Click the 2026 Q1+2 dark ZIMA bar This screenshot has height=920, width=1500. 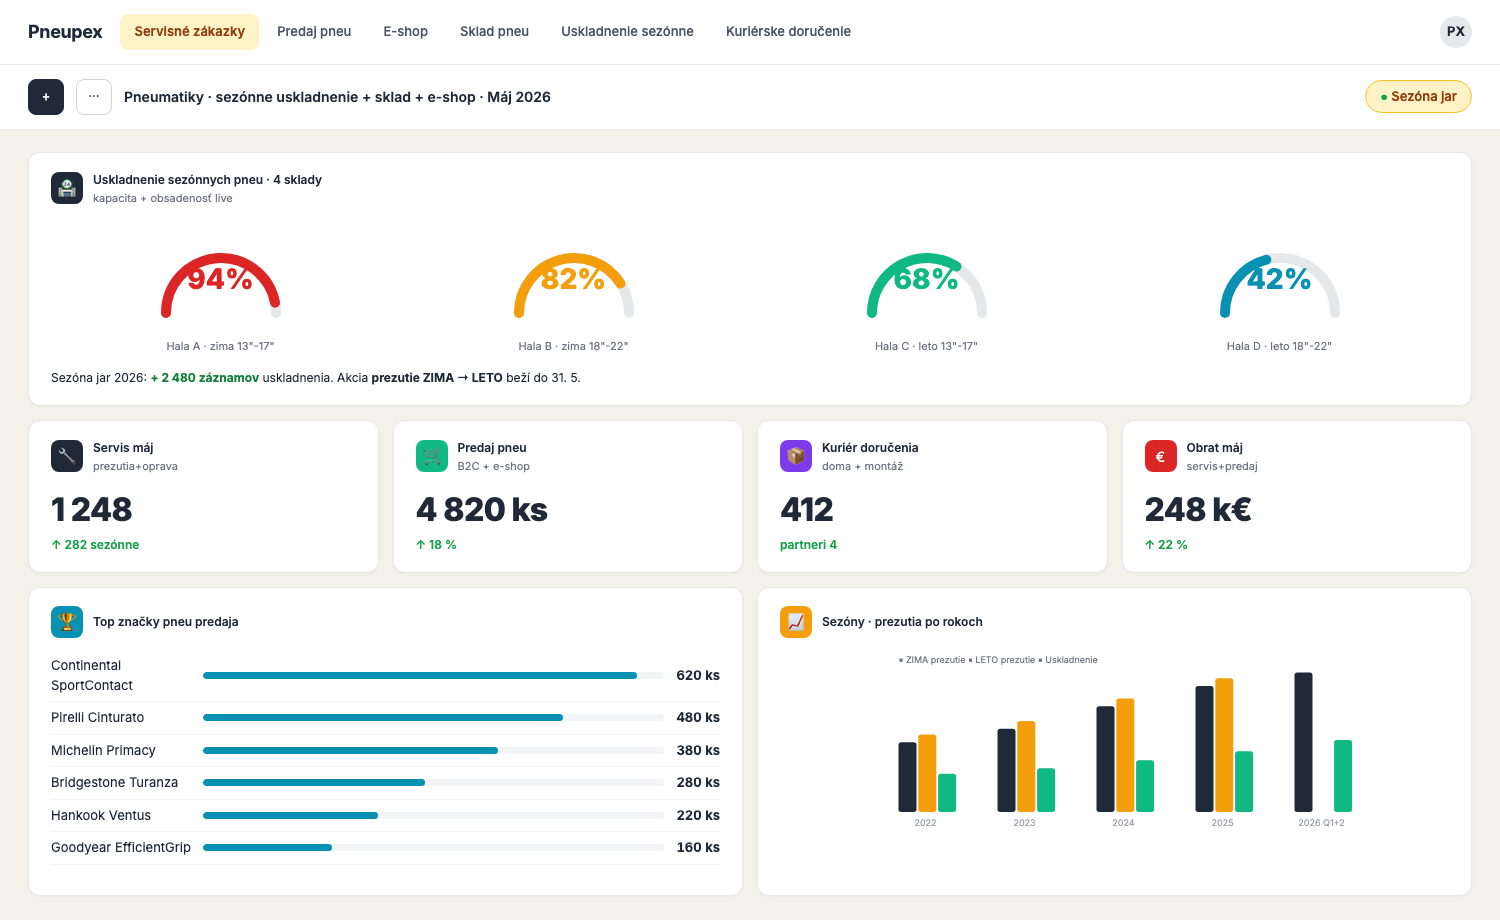(1303, 742)
